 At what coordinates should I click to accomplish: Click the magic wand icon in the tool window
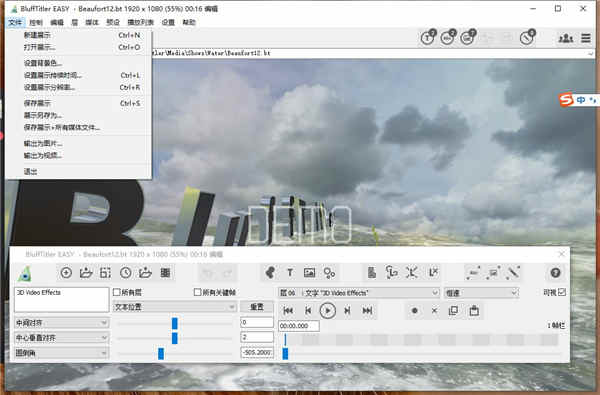[513, 273]
